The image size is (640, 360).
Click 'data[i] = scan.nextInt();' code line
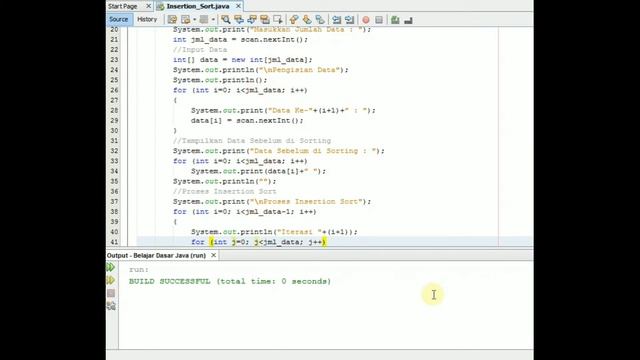click(247, 120)
